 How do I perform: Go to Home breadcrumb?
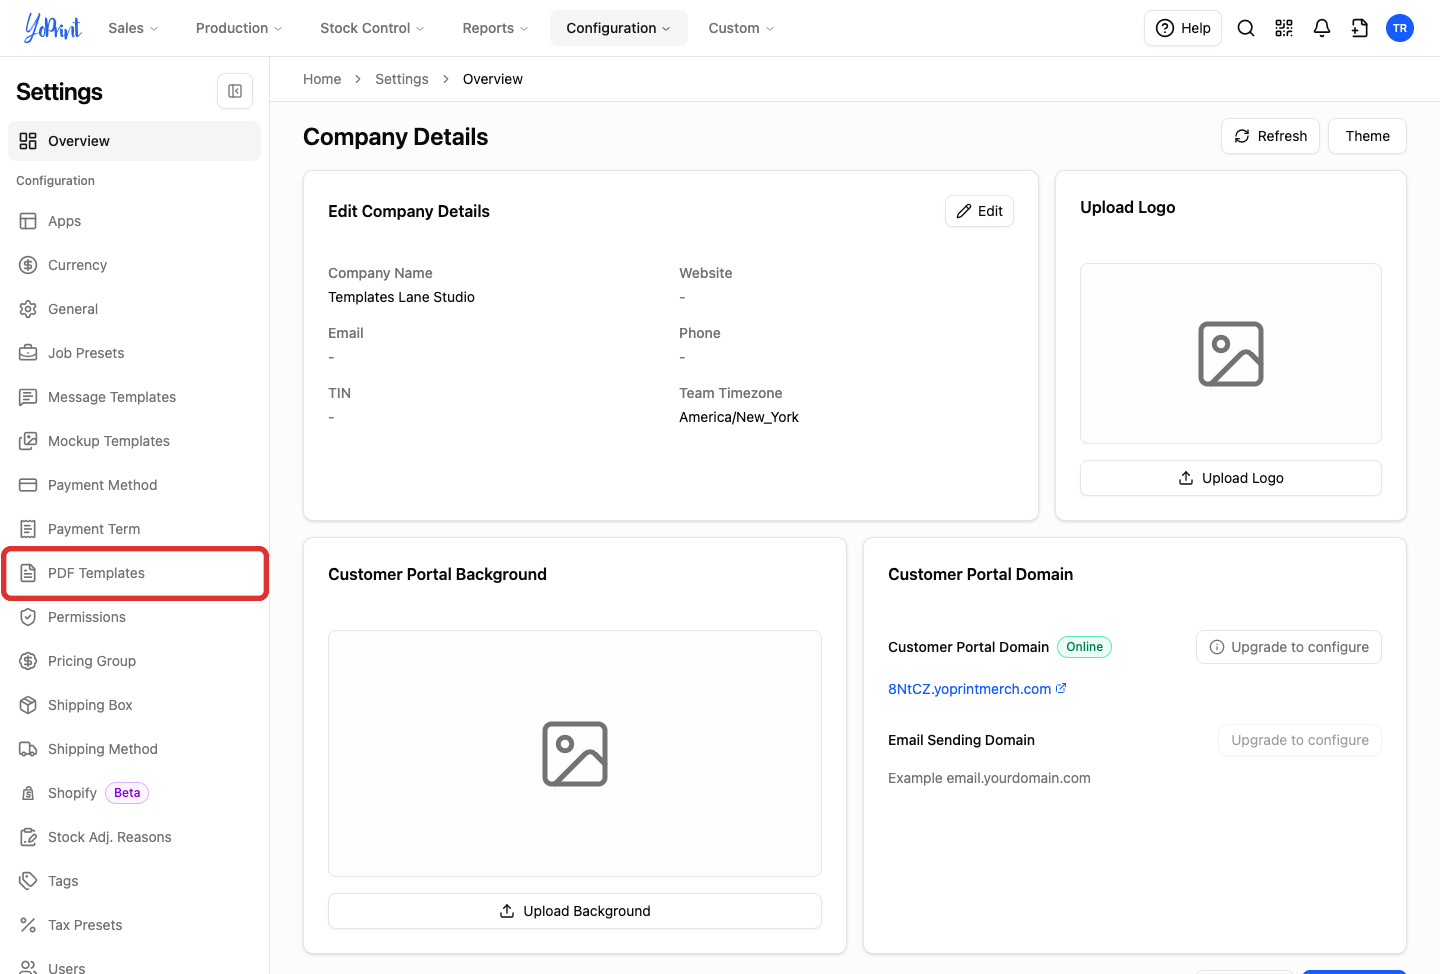coord(322,79)
